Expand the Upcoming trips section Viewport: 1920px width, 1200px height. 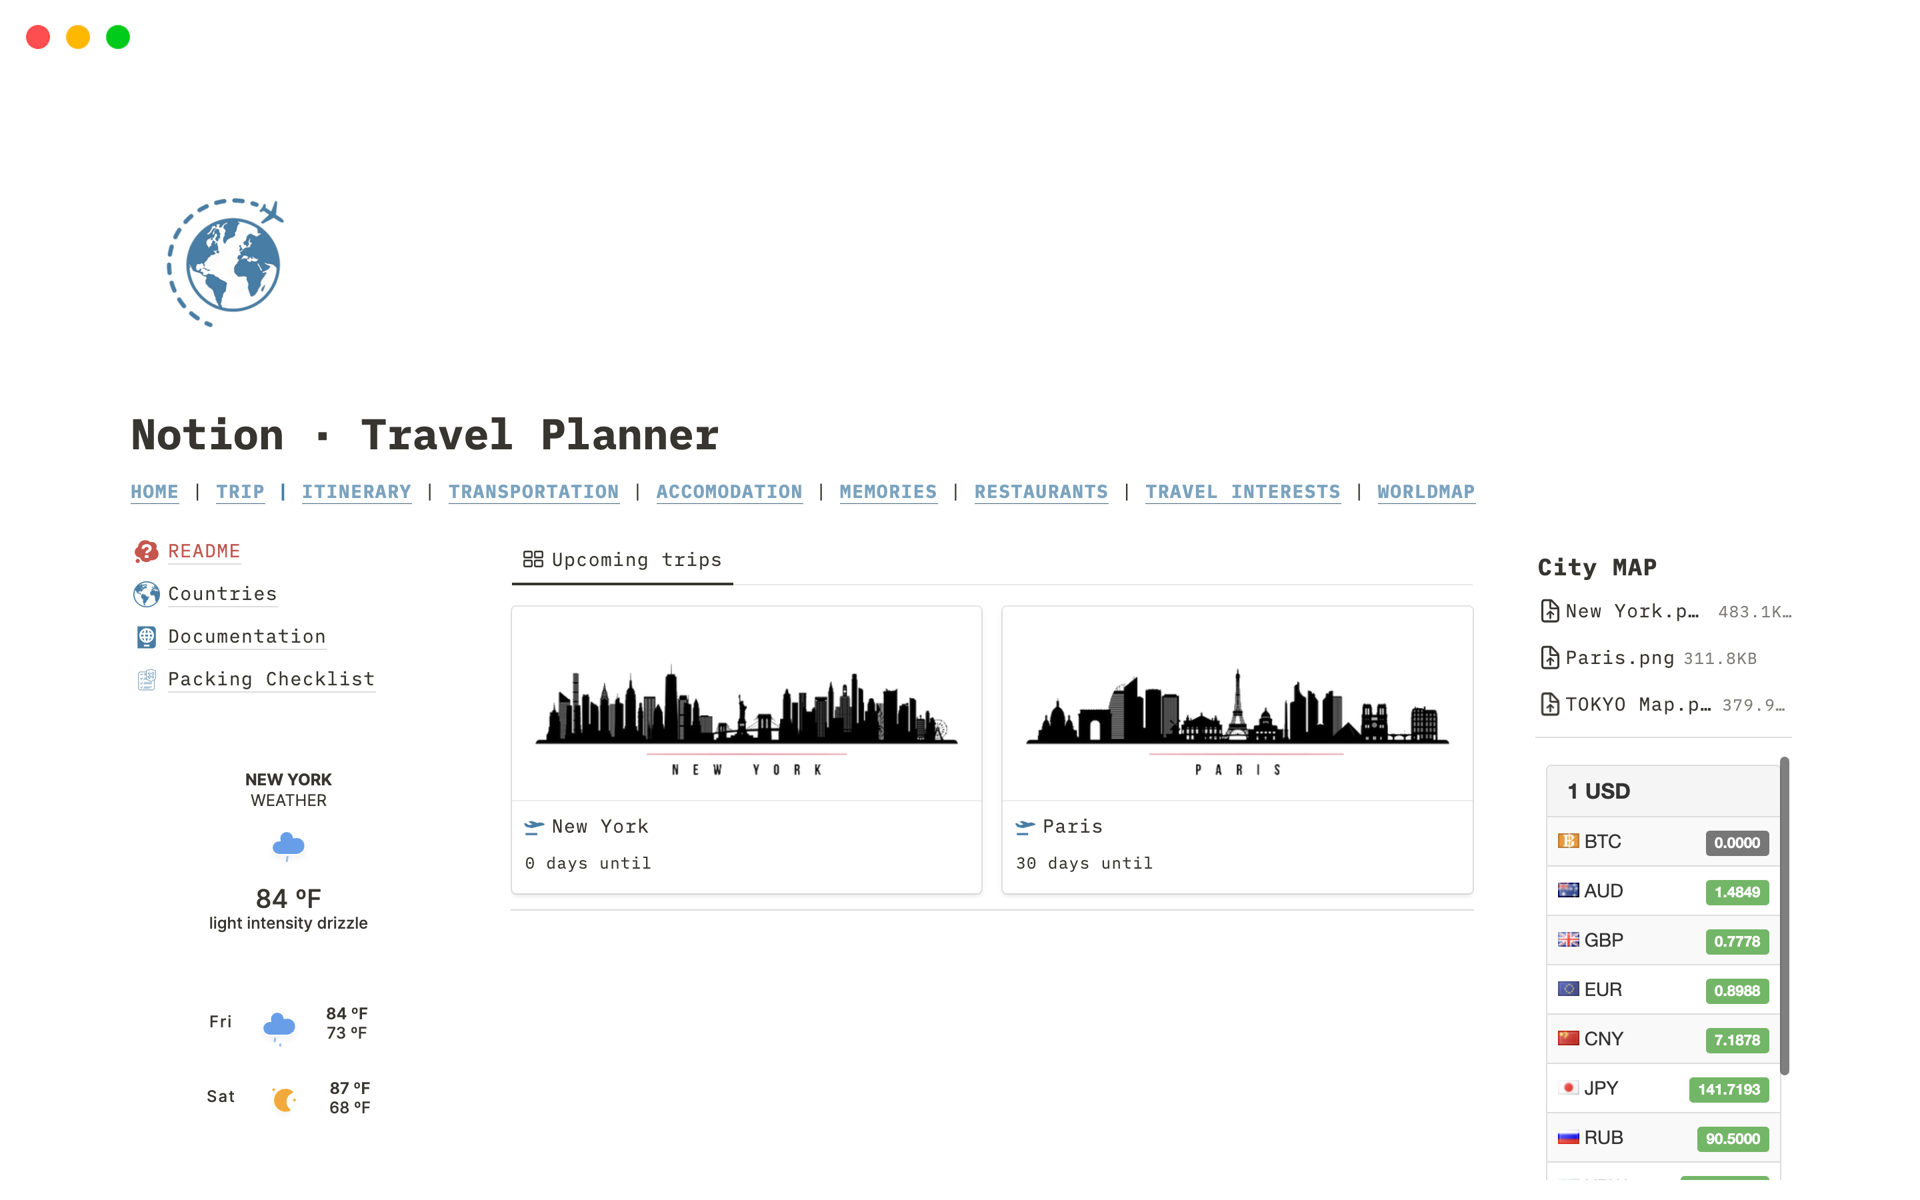click(636, 560)
